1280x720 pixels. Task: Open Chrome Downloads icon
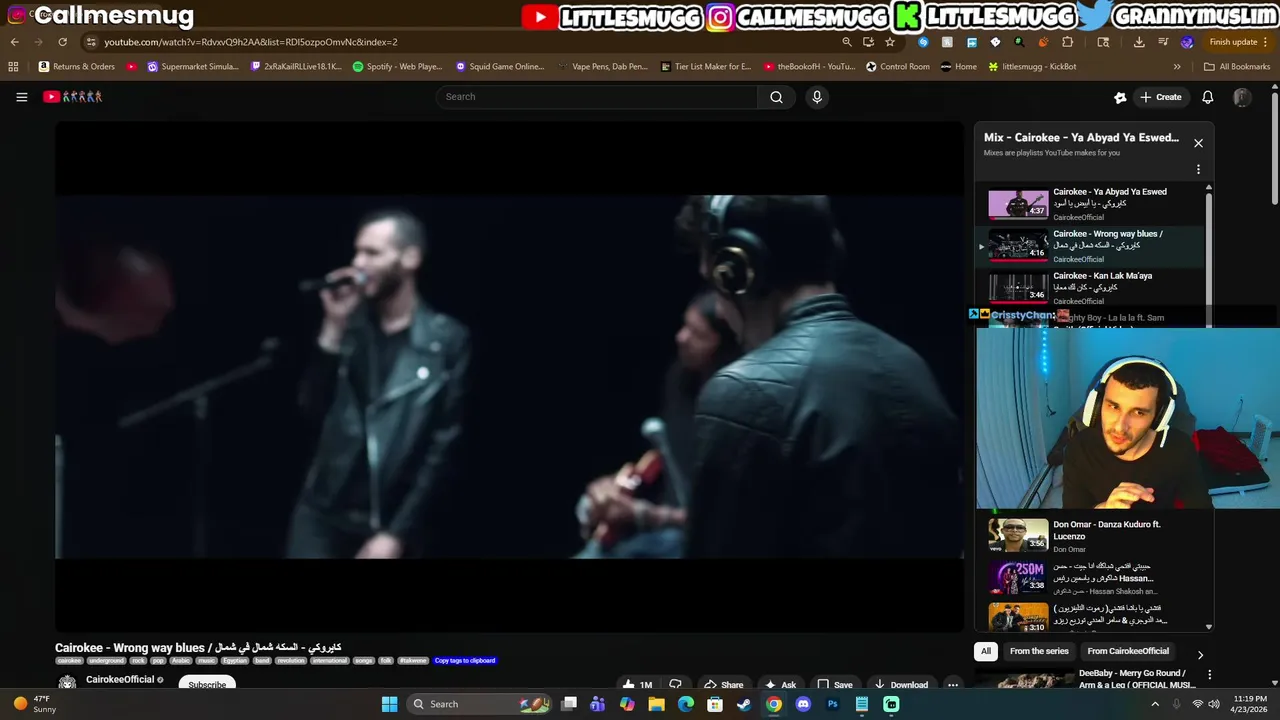1139,42
